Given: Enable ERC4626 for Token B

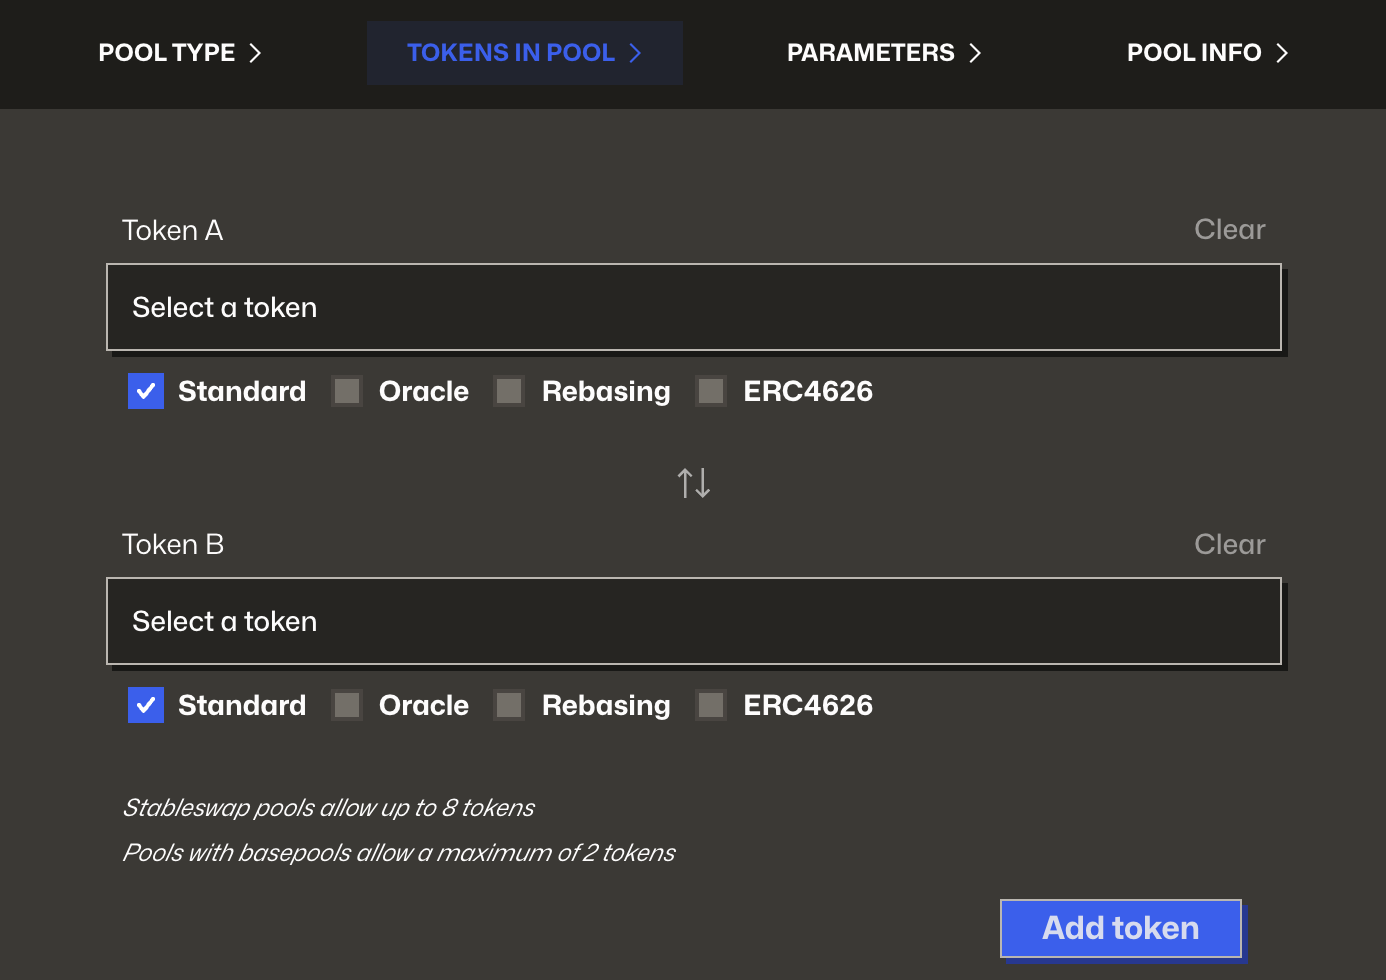Looking at the screenshot, I should tap(710, 705).
